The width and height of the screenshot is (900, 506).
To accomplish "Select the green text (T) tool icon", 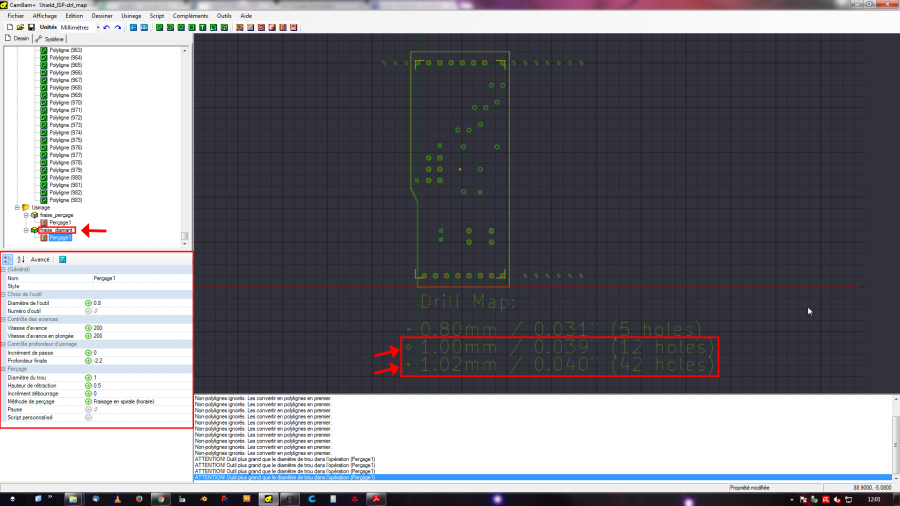I will [203, 27].
